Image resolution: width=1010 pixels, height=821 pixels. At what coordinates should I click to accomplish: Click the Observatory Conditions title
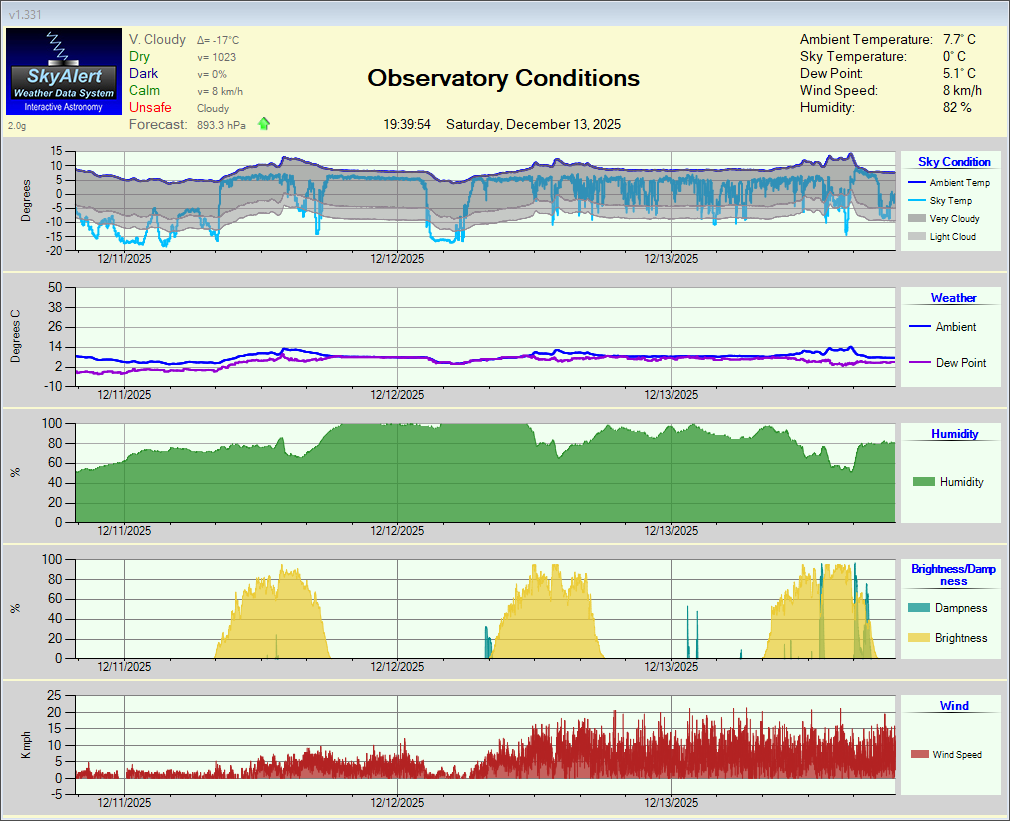click(503, 78)
